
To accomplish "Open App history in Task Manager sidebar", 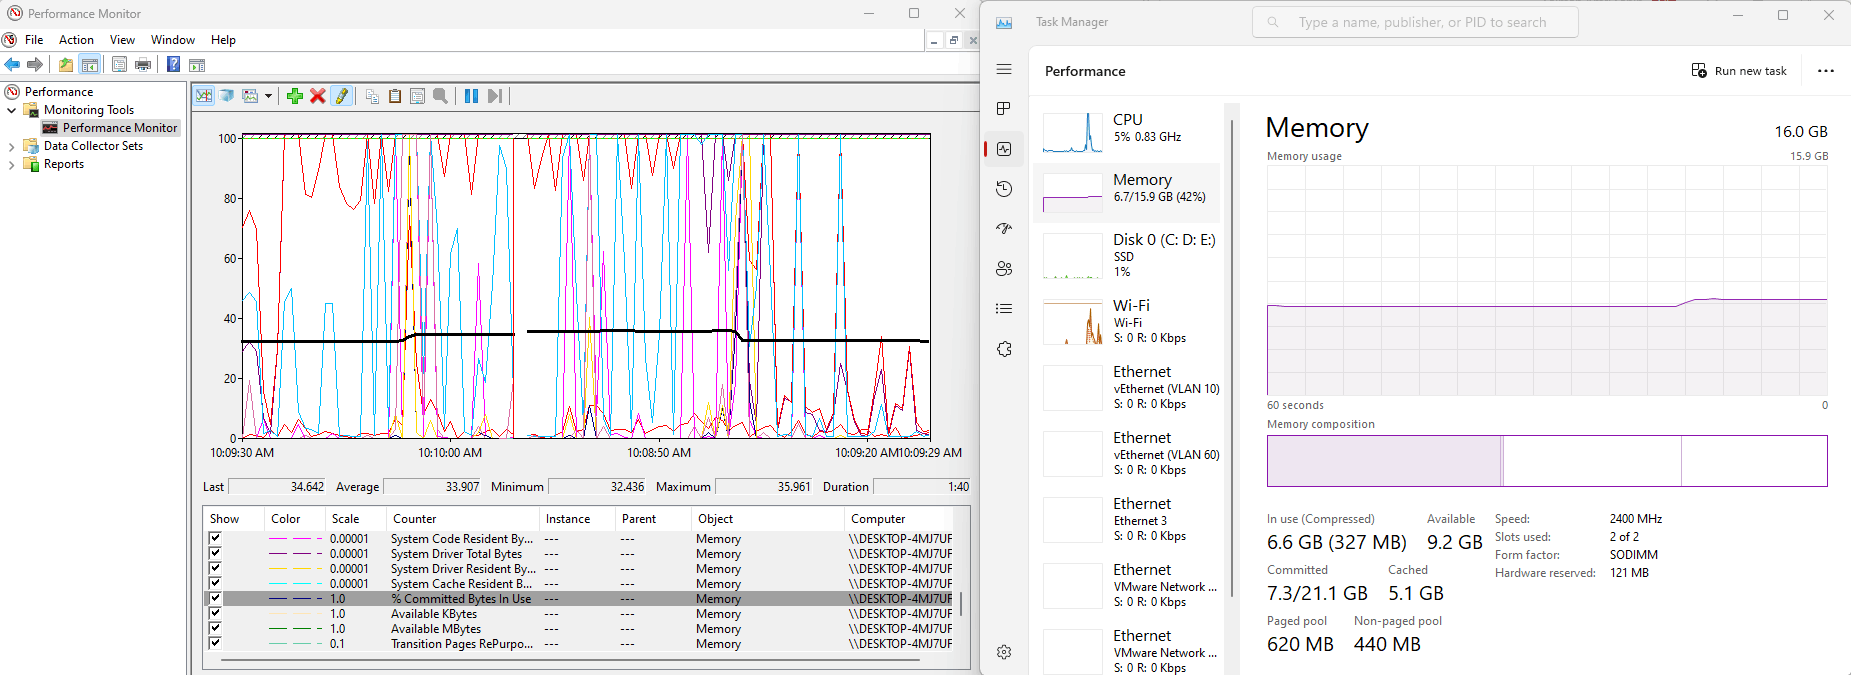I will point(1004,189).
